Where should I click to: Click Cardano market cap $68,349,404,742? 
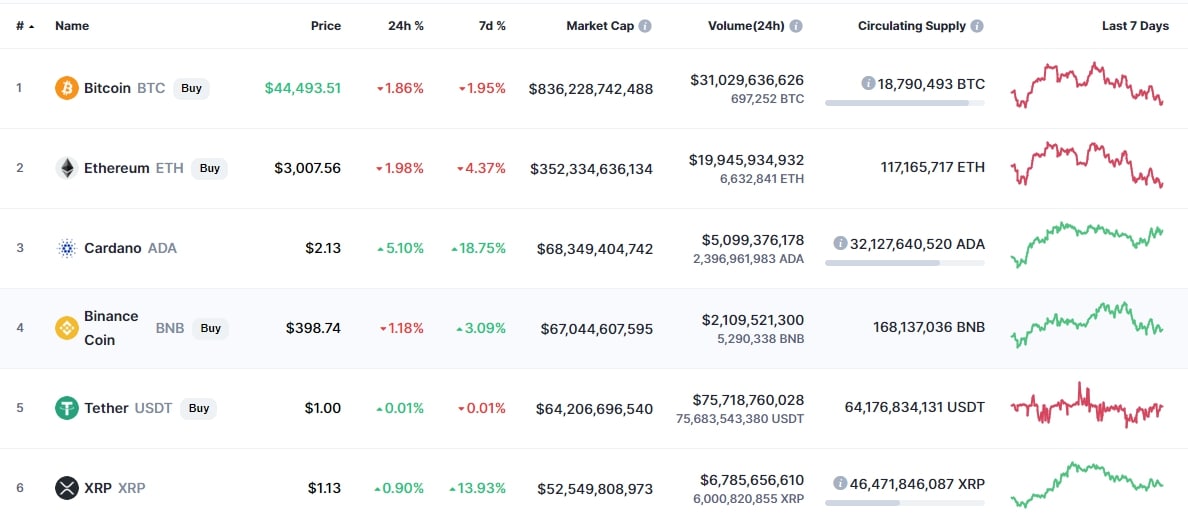pos(595,248)
